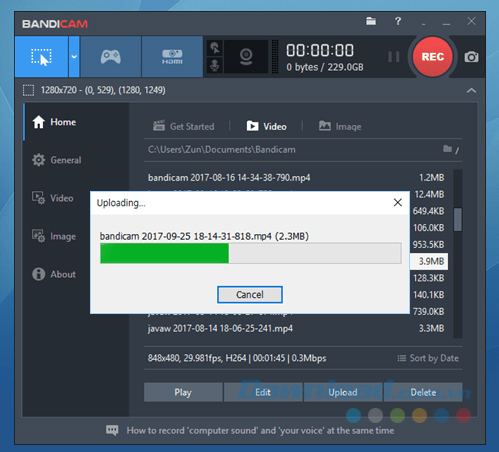499x452 pixels.
Task: Collapse the panel with the up chevron
Action: [471, 90]
